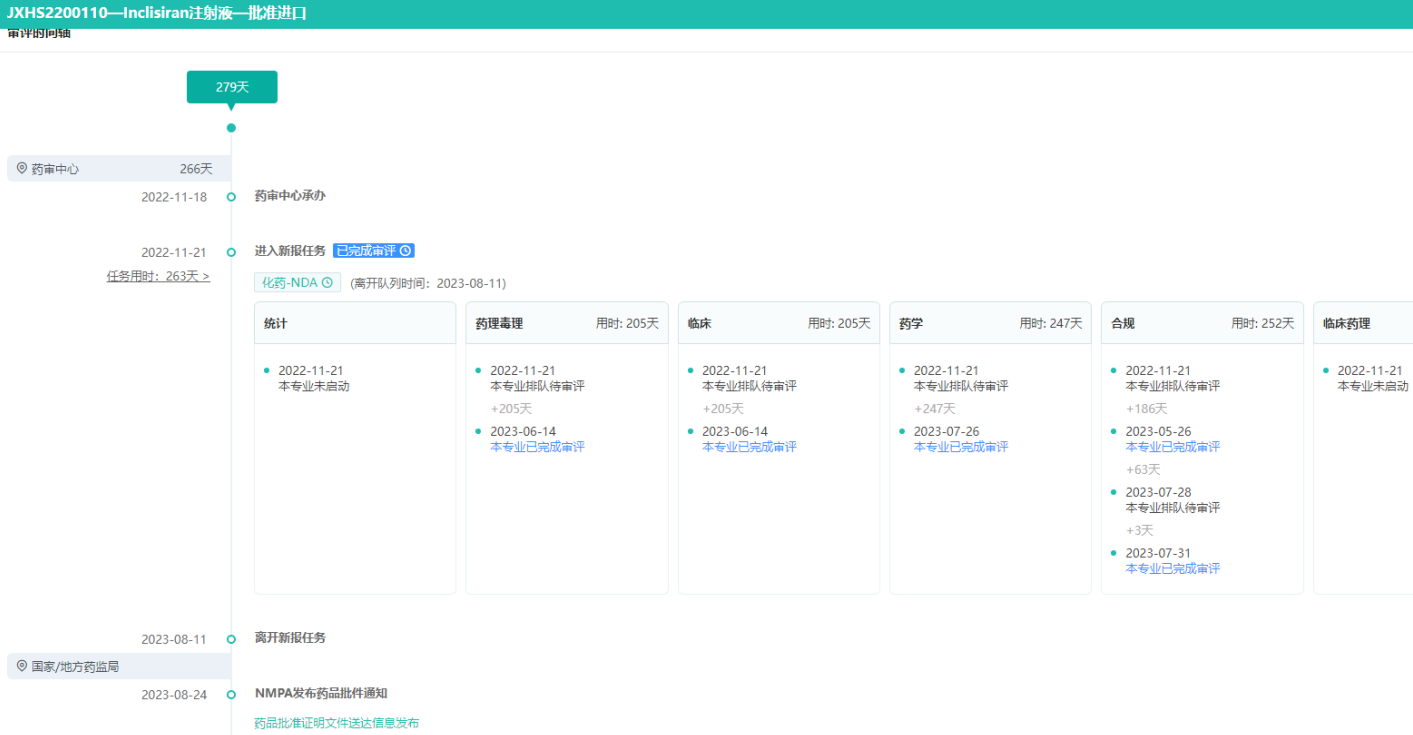
Task: Open the 药品批准证明文件送达信息发布 link
Action: pos(336,723)
